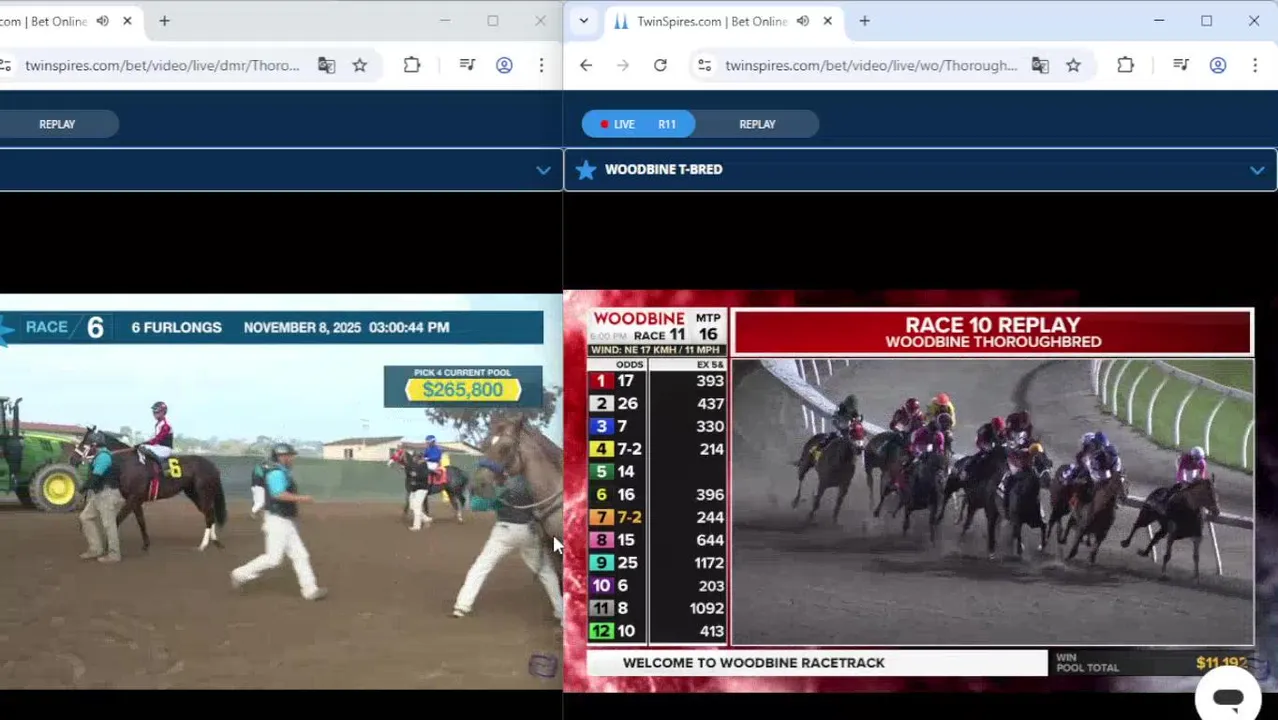Click WOODBINE T-BRED track name text
The width and height of the screenshot is (1278, 720).
pos(663,170)
